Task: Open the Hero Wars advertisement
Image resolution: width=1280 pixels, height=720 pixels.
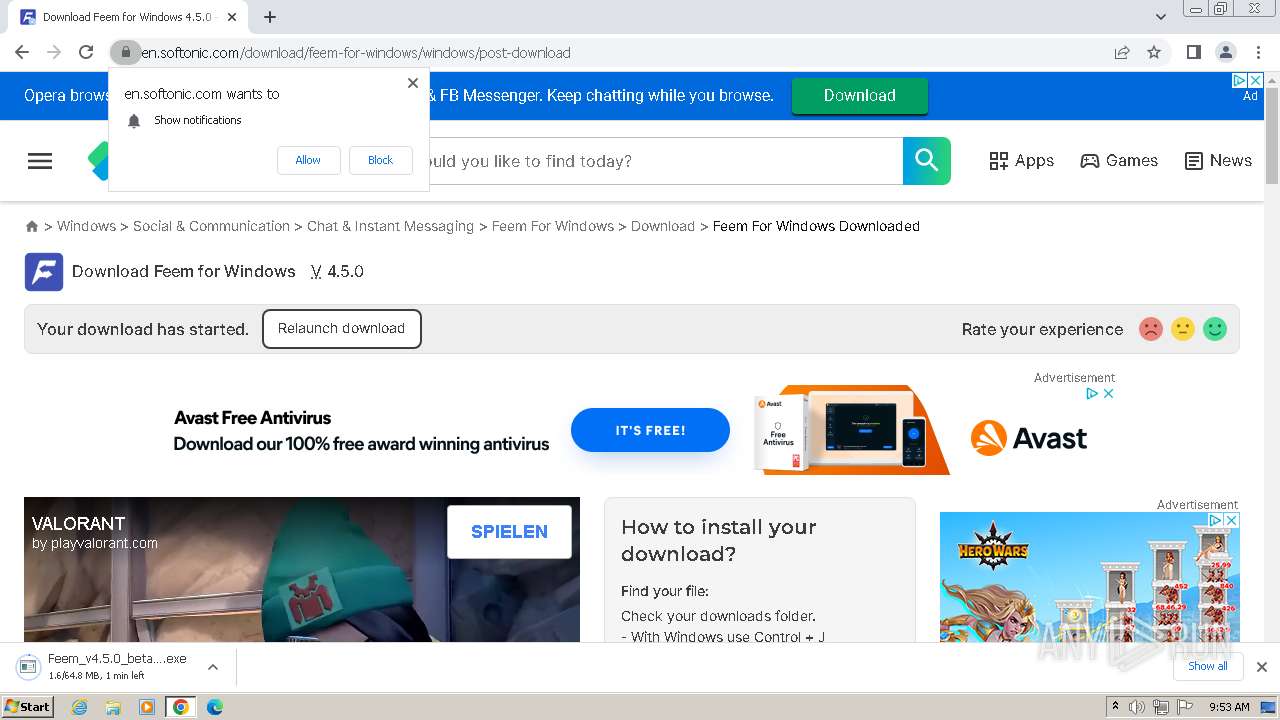Action: (1089, 578)
